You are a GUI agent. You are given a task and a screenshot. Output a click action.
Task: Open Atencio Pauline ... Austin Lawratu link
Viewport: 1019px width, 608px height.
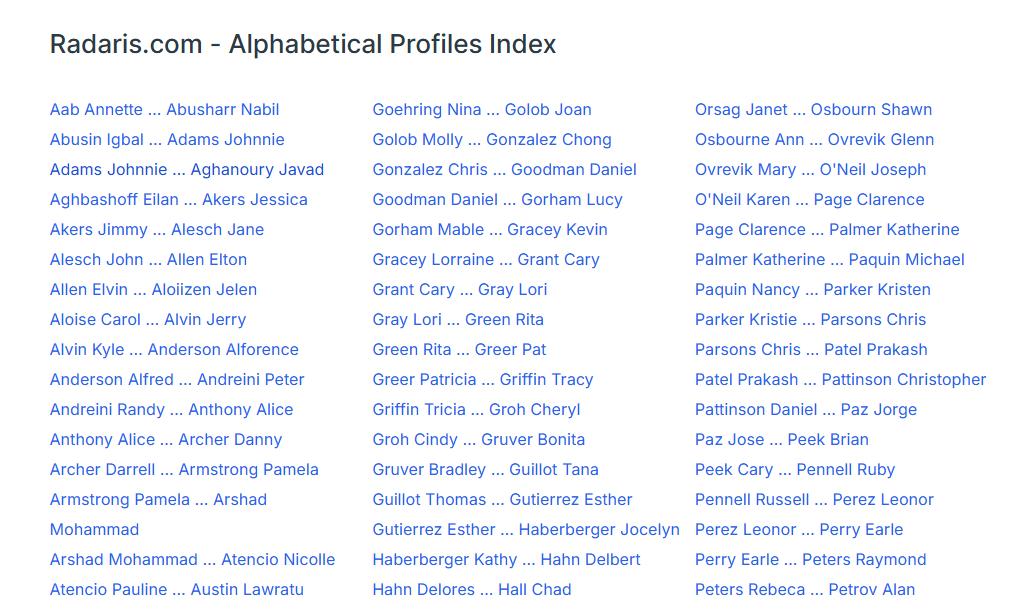tap(176, 590)
